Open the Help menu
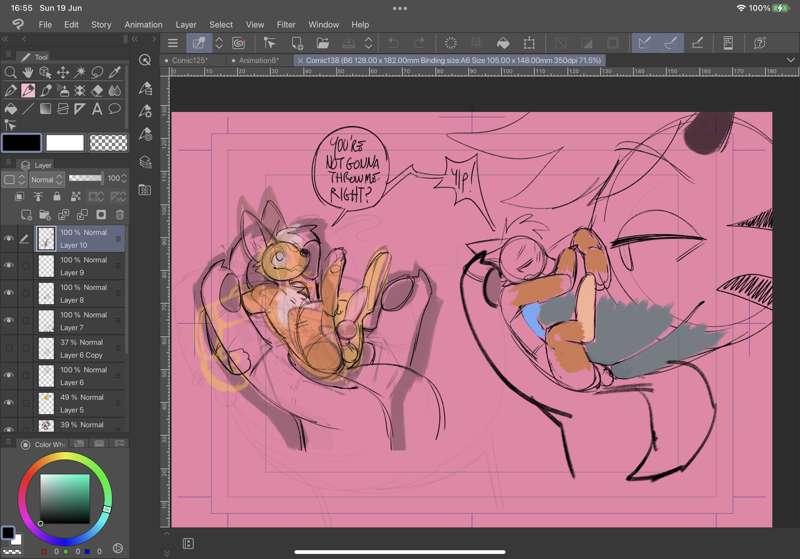Screen dimensions: 800x559 [x=360, y=24]
